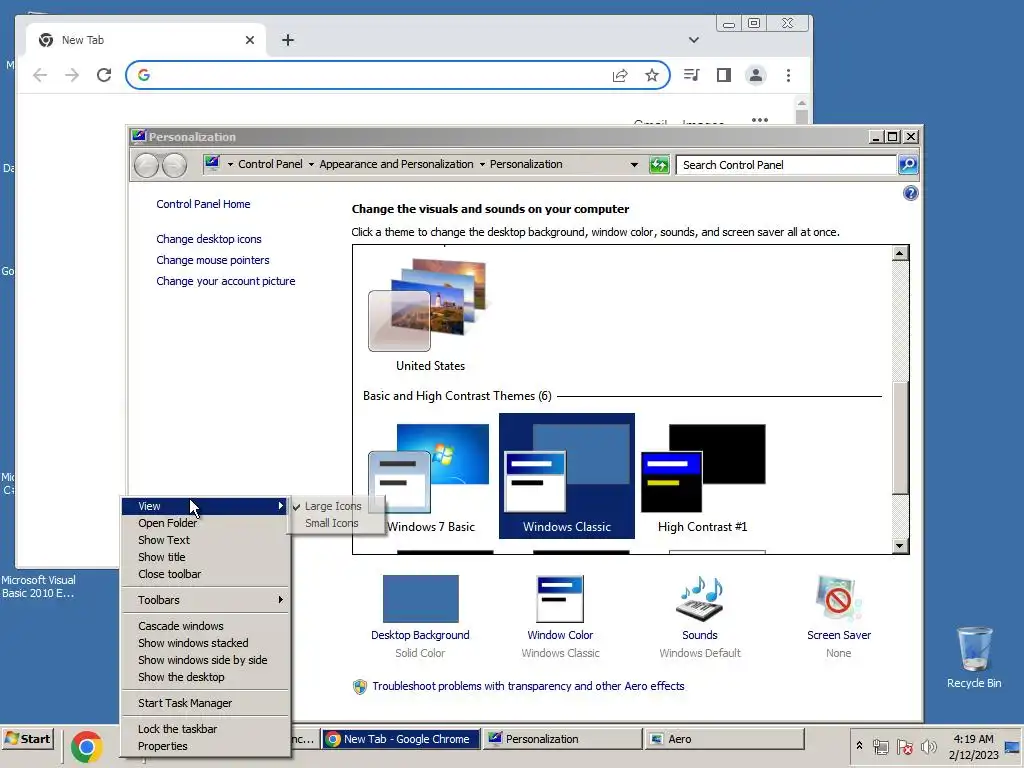Share this page from Chrome's address bar
Image resolution: width=1024 pixels, height=768 pixels.
coord(620,75)
